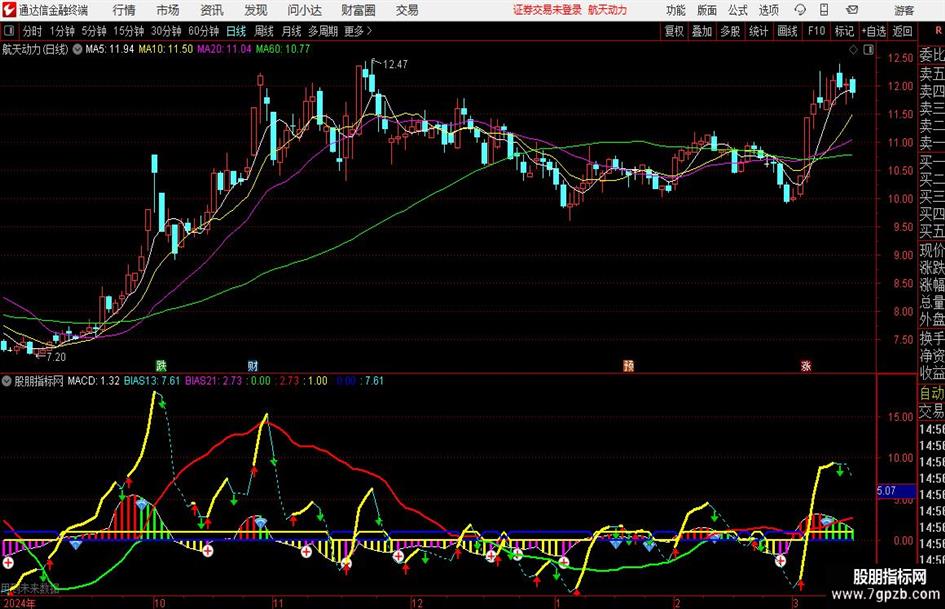Click the MA5: 11.94 label
The width and height of the screenshot is (945, 609).
click(x=109, y=49)
